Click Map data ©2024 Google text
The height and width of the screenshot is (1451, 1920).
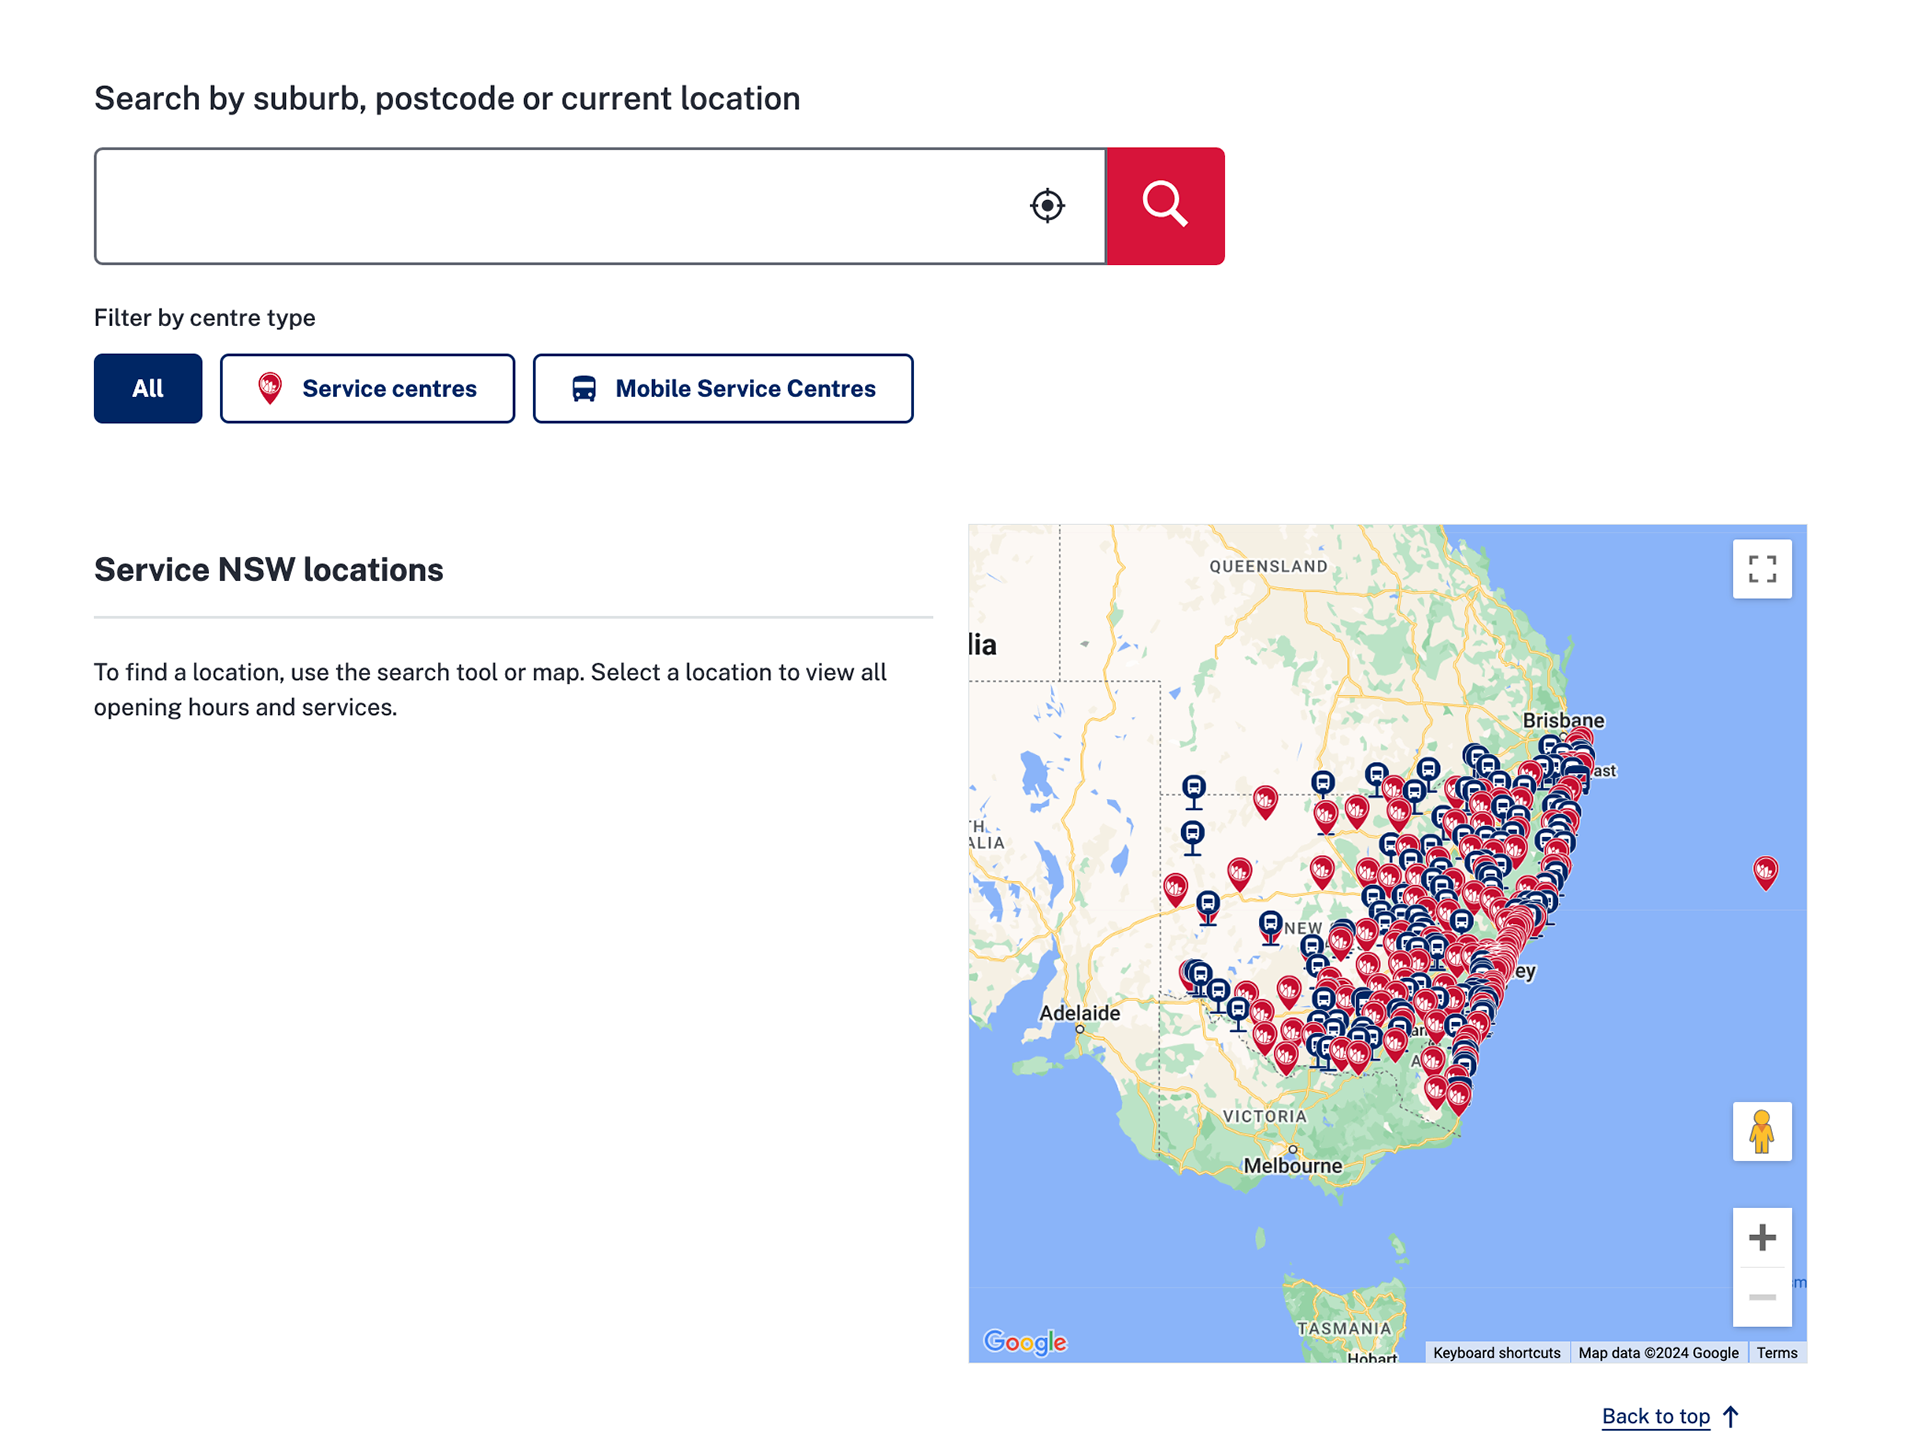click(x=1658, y=1353)
